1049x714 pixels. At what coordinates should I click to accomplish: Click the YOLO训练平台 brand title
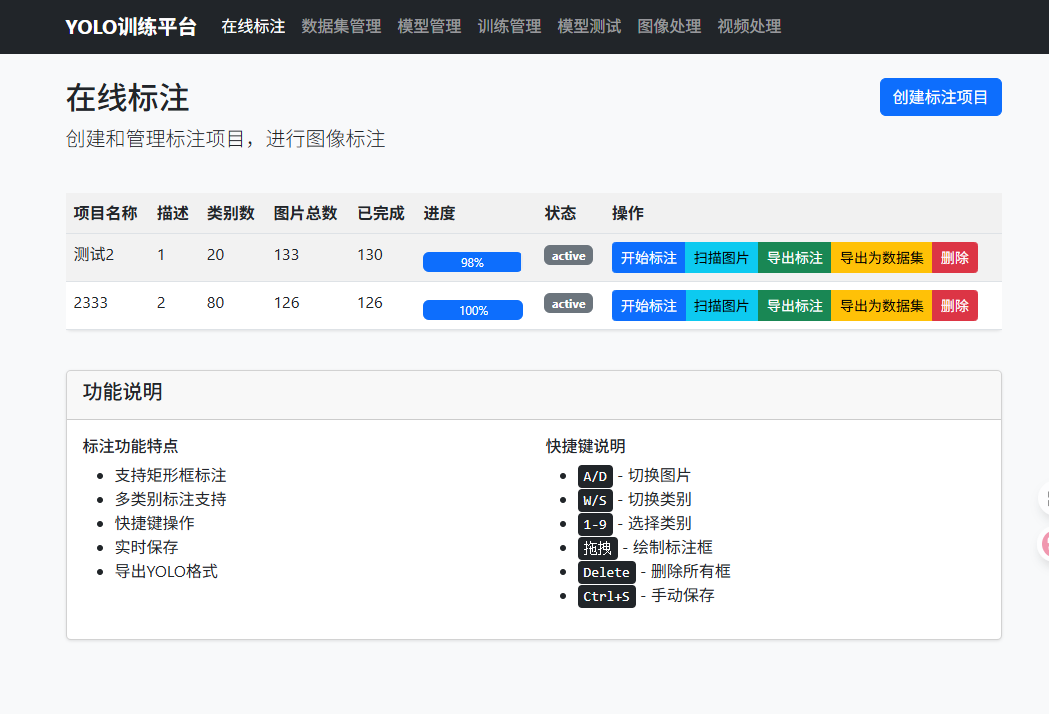[x=130, y=27]
